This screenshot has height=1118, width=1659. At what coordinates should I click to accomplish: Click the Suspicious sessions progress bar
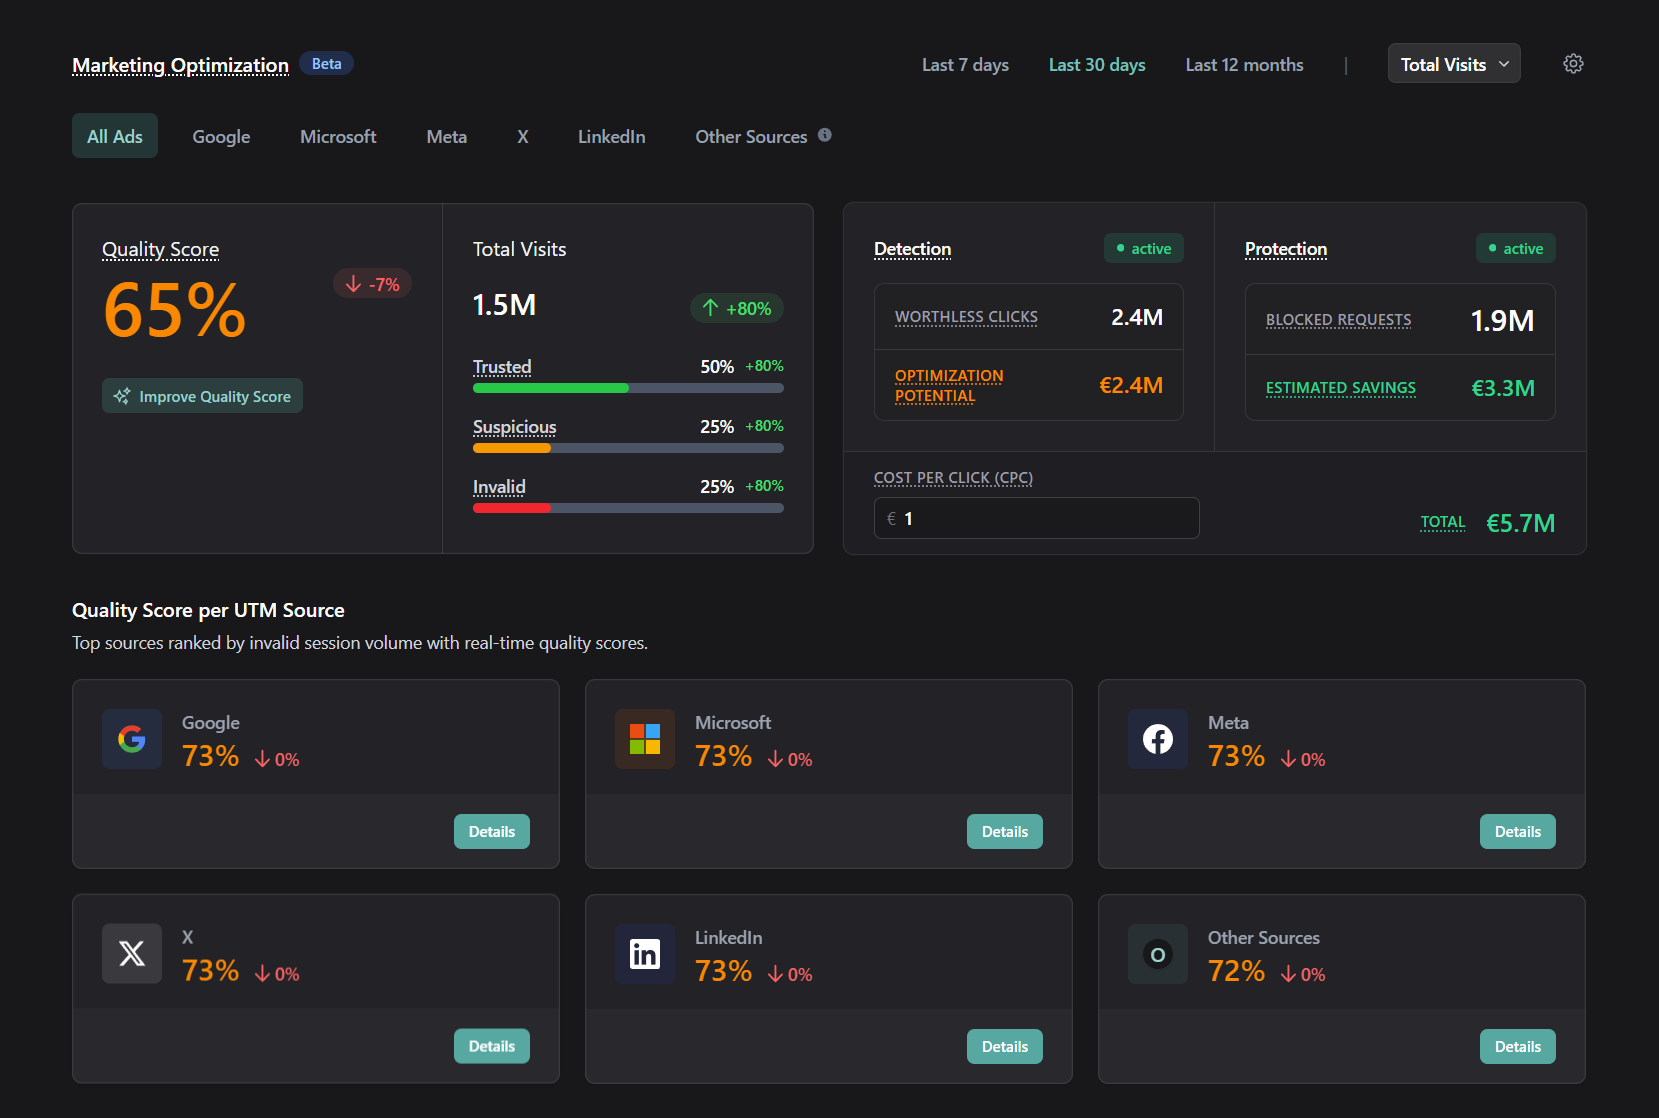pos(627,448)
